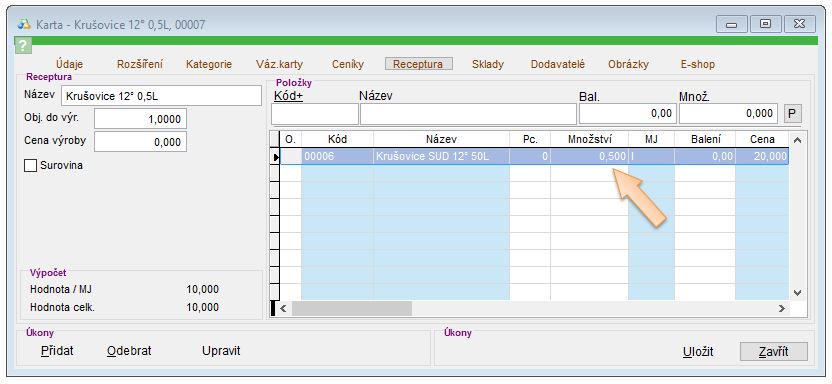Viewport: 832px width, 384px height.
Task: Click the Název recipe name field
Action: pyautogui.click(x=161, y=96)
